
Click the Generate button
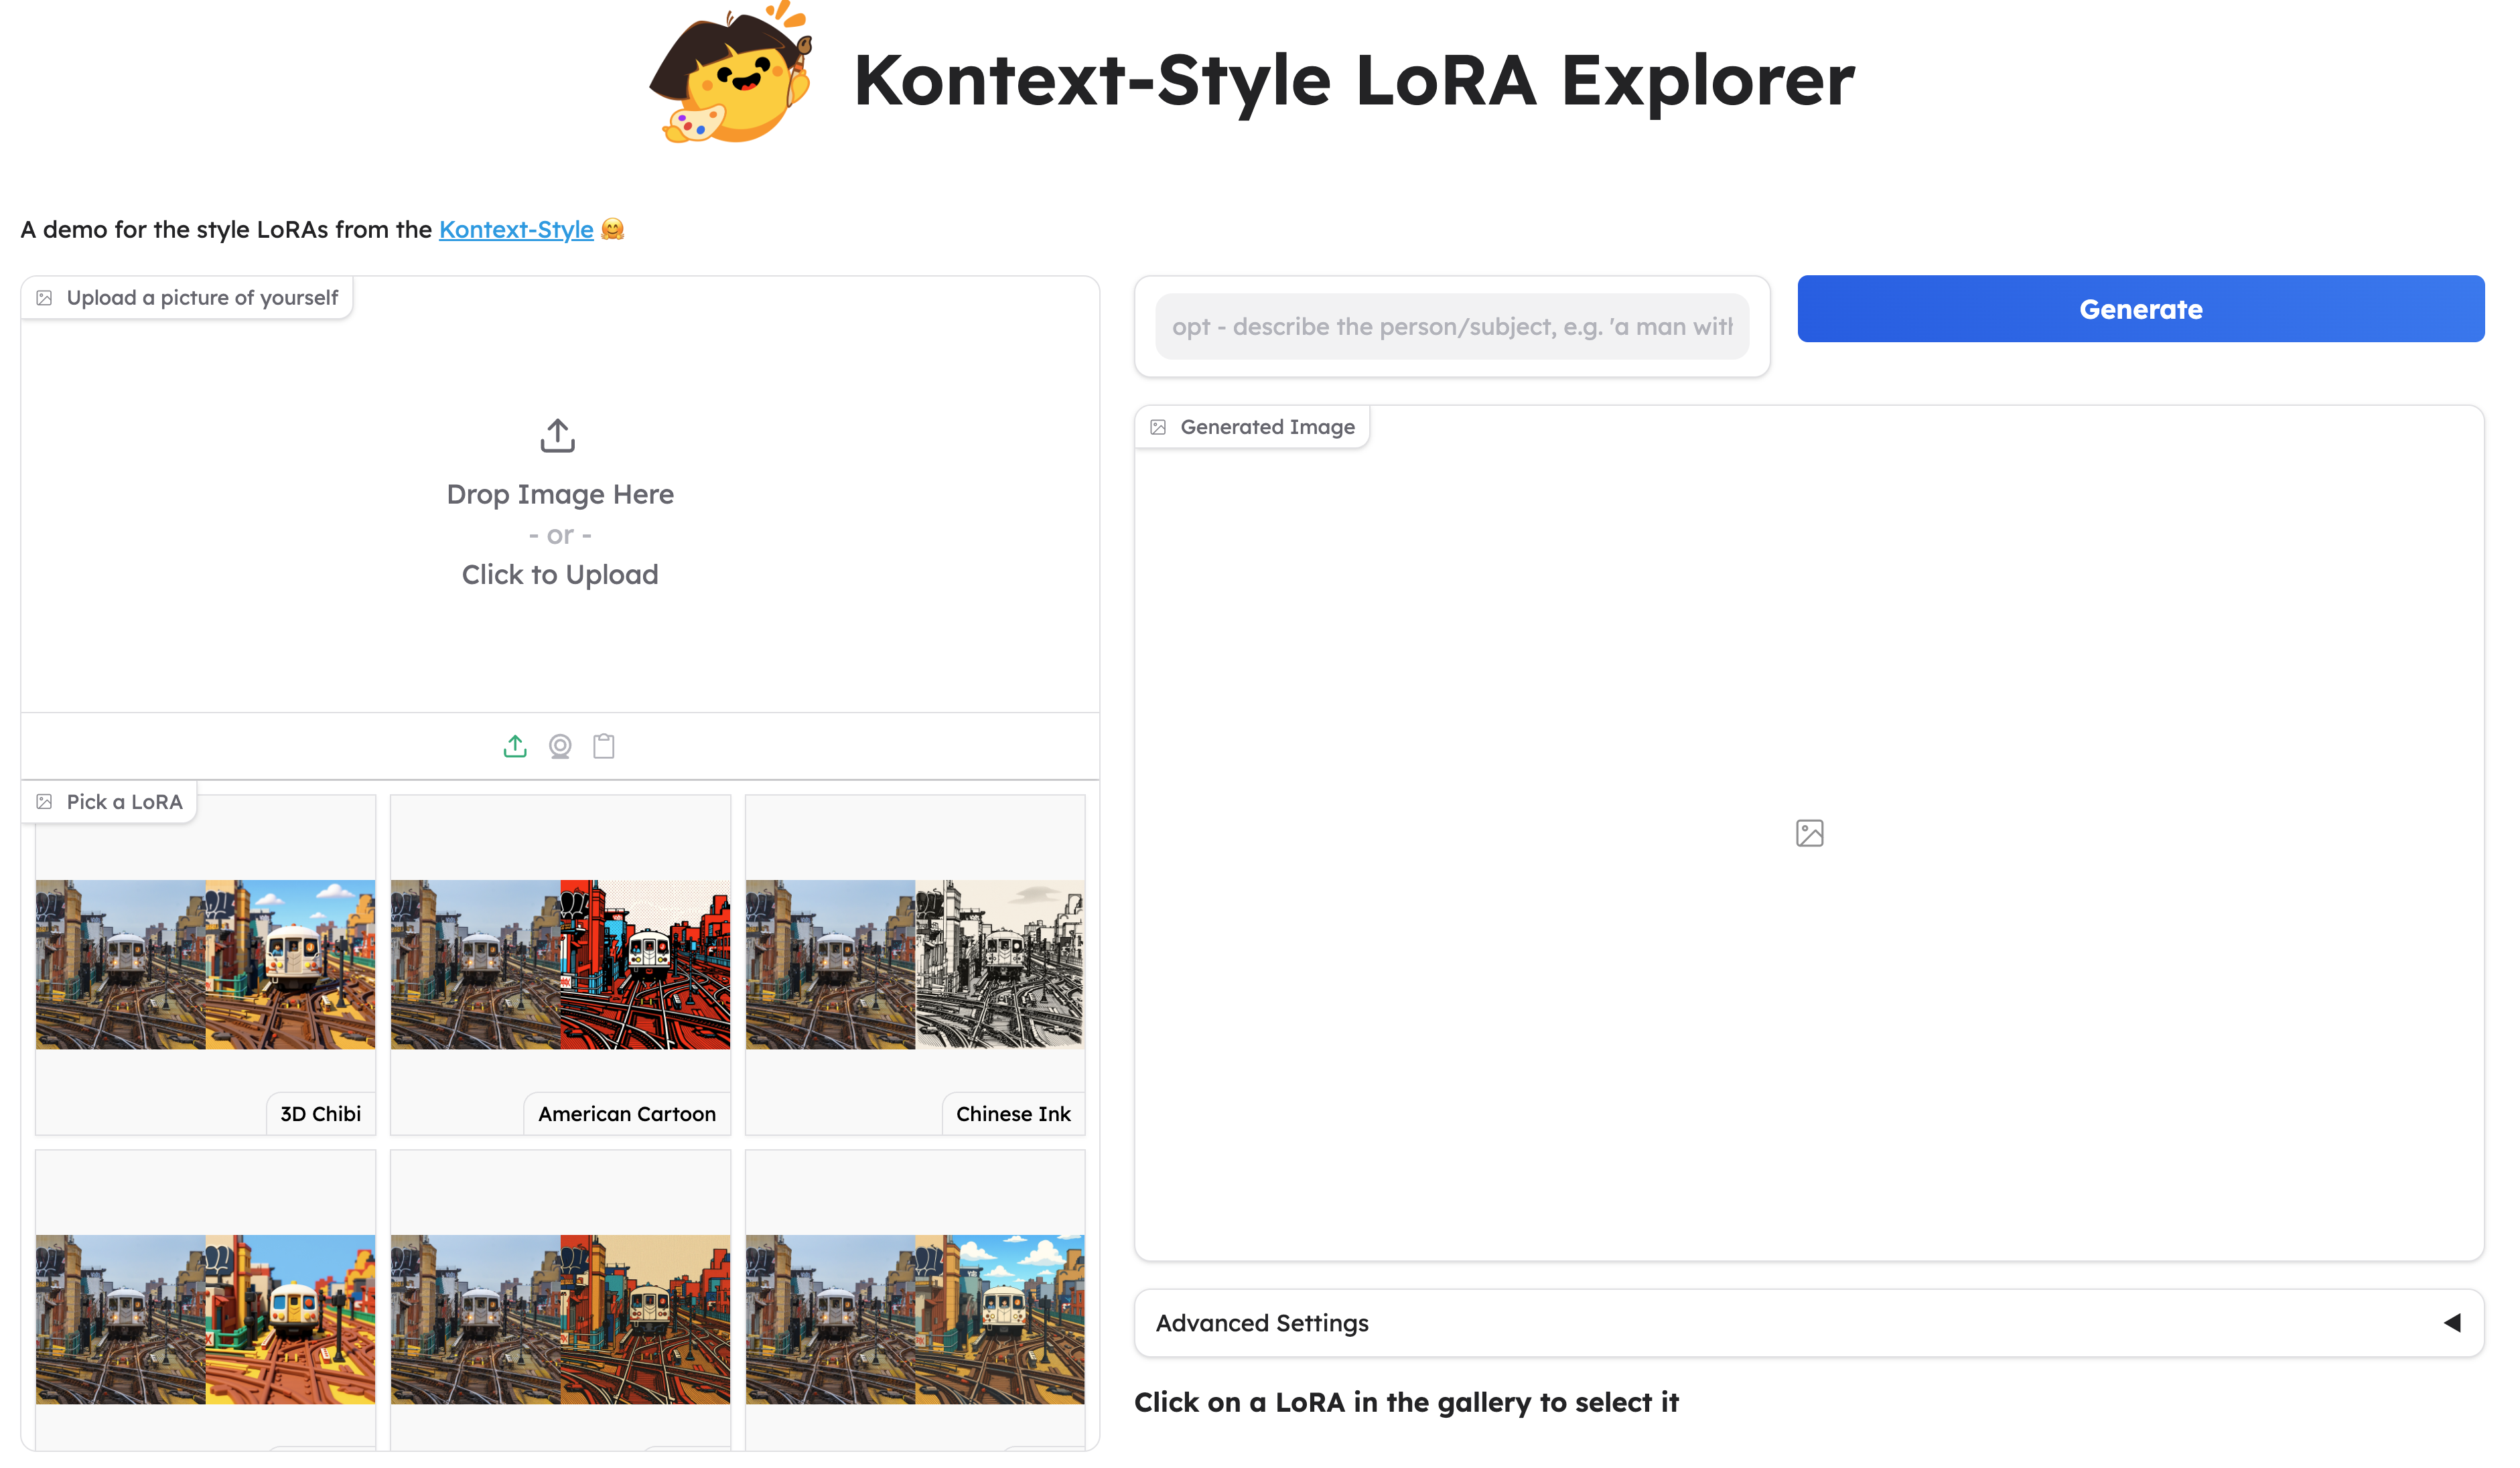(2140, 308)
